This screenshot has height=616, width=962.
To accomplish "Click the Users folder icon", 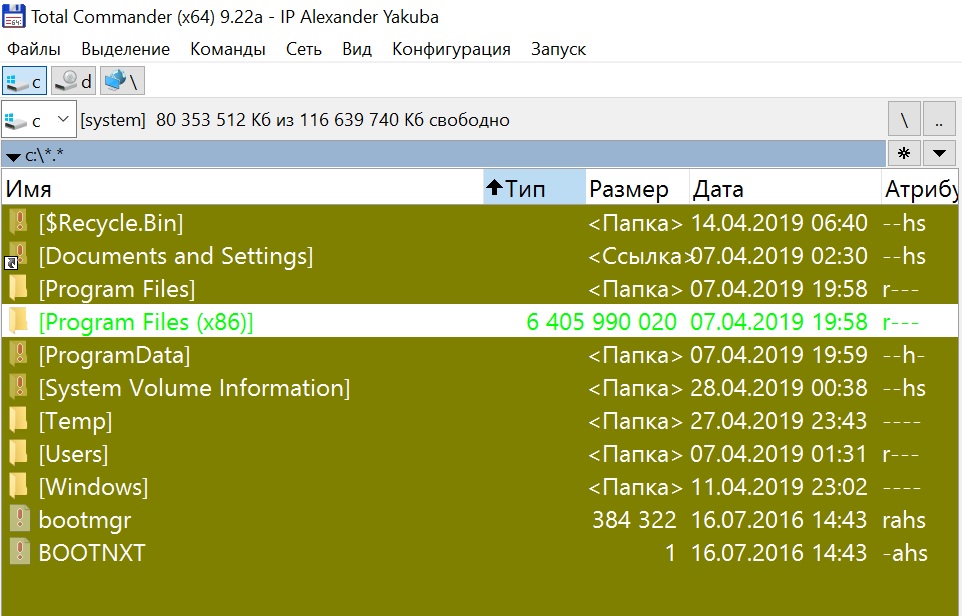I will [18, 453].
